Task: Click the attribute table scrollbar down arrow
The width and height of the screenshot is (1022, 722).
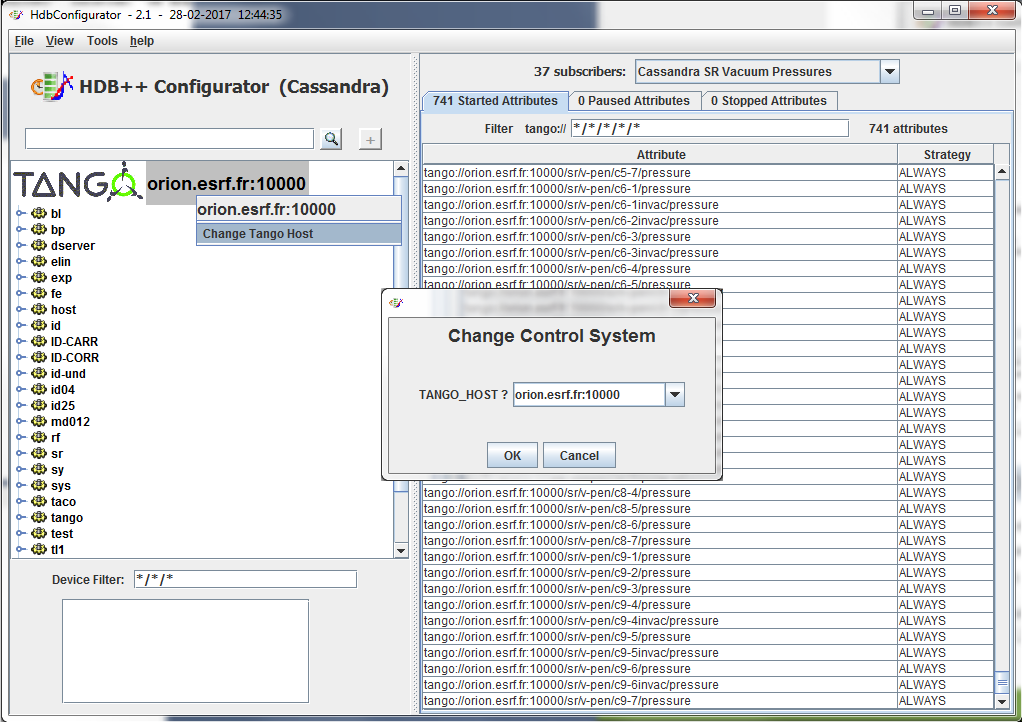Action: 1002,700
